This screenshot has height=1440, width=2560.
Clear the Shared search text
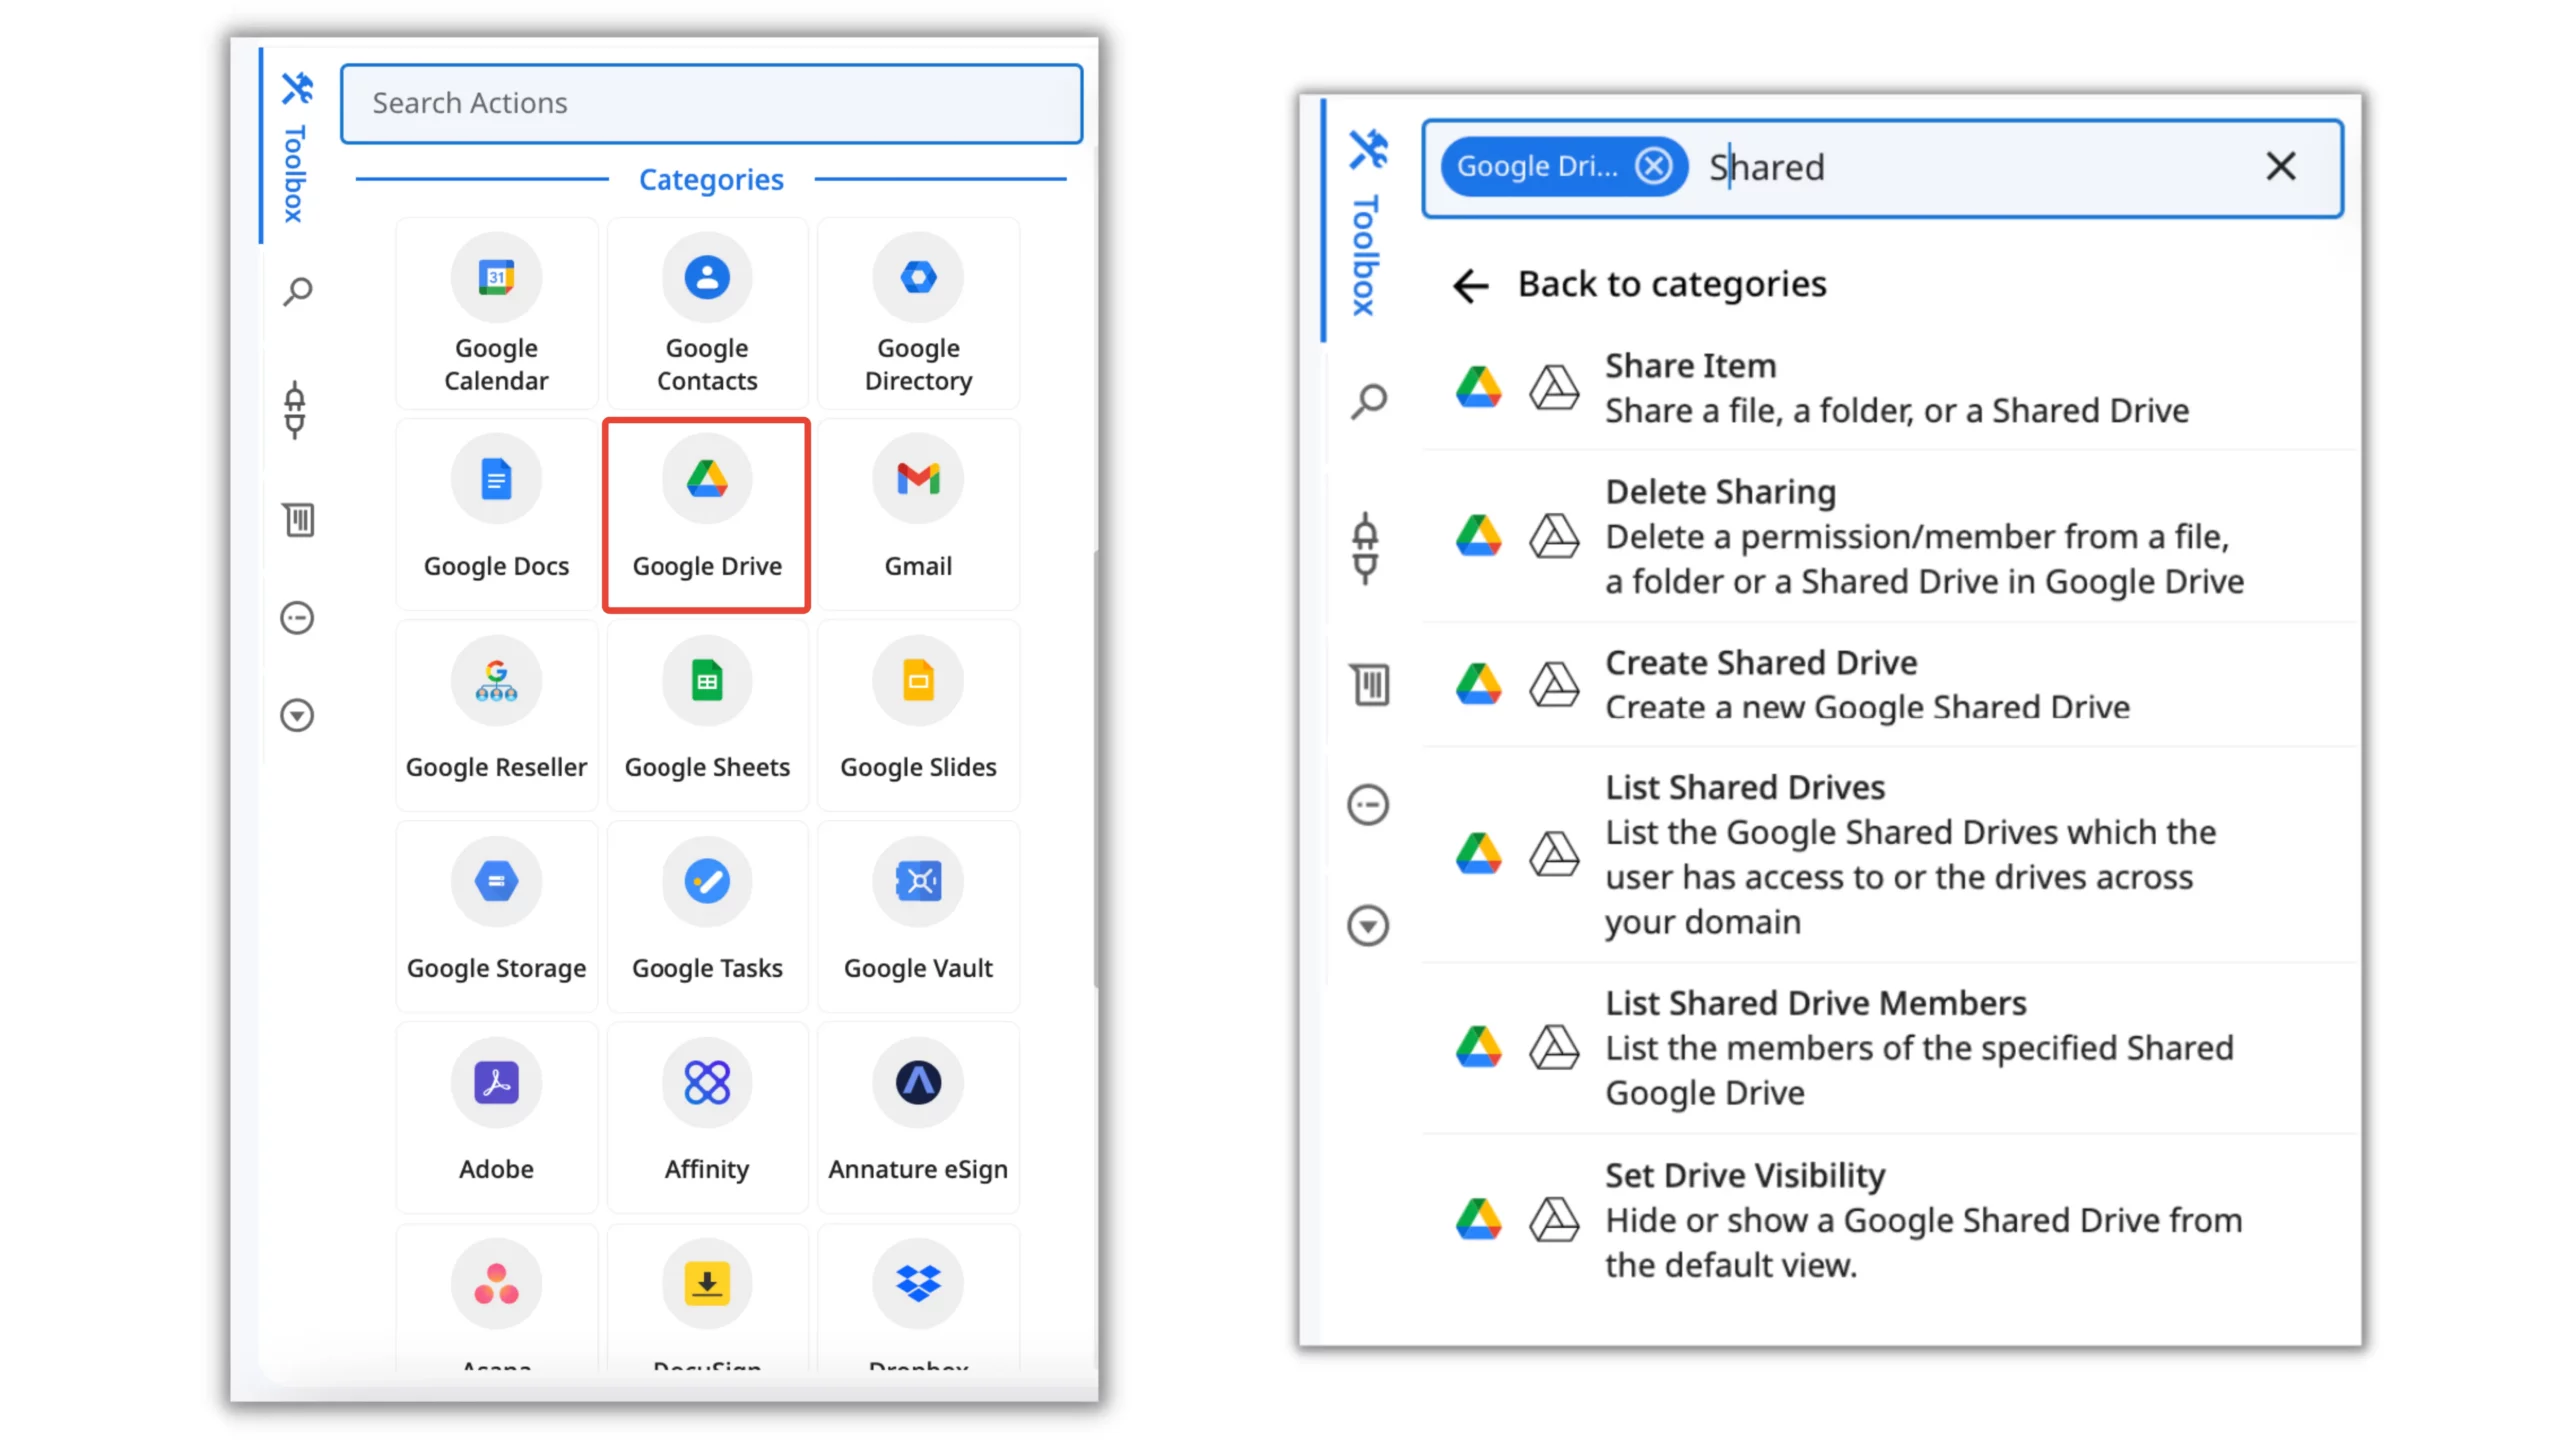tap(2280, 166)
